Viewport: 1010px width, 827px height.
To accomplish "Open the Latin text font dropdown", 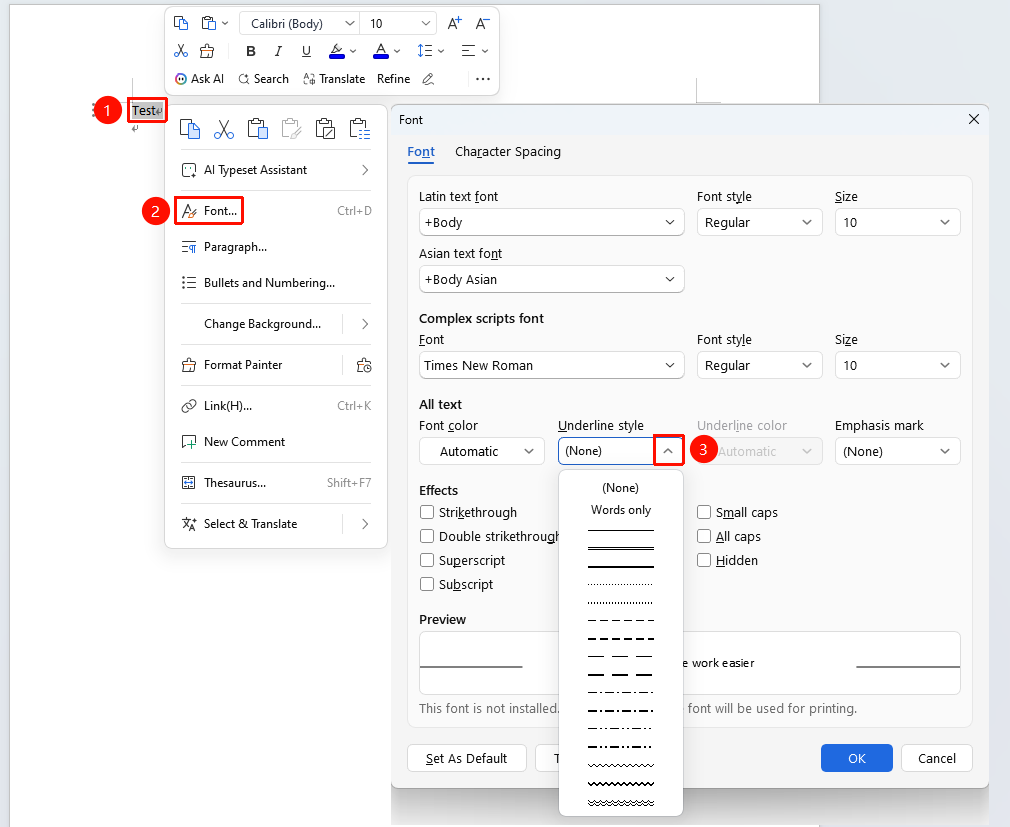I will click(x=551, y=222).
